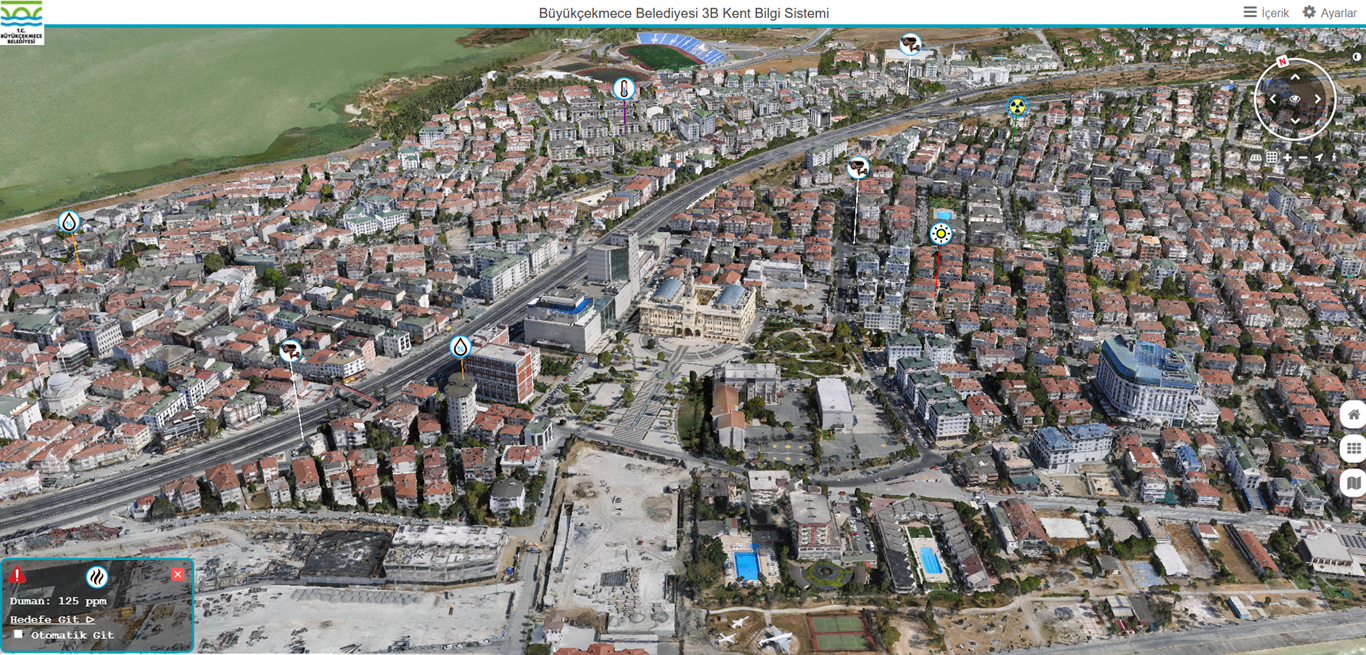Select the water drop marker by the round tower

[x=460, y=347]
